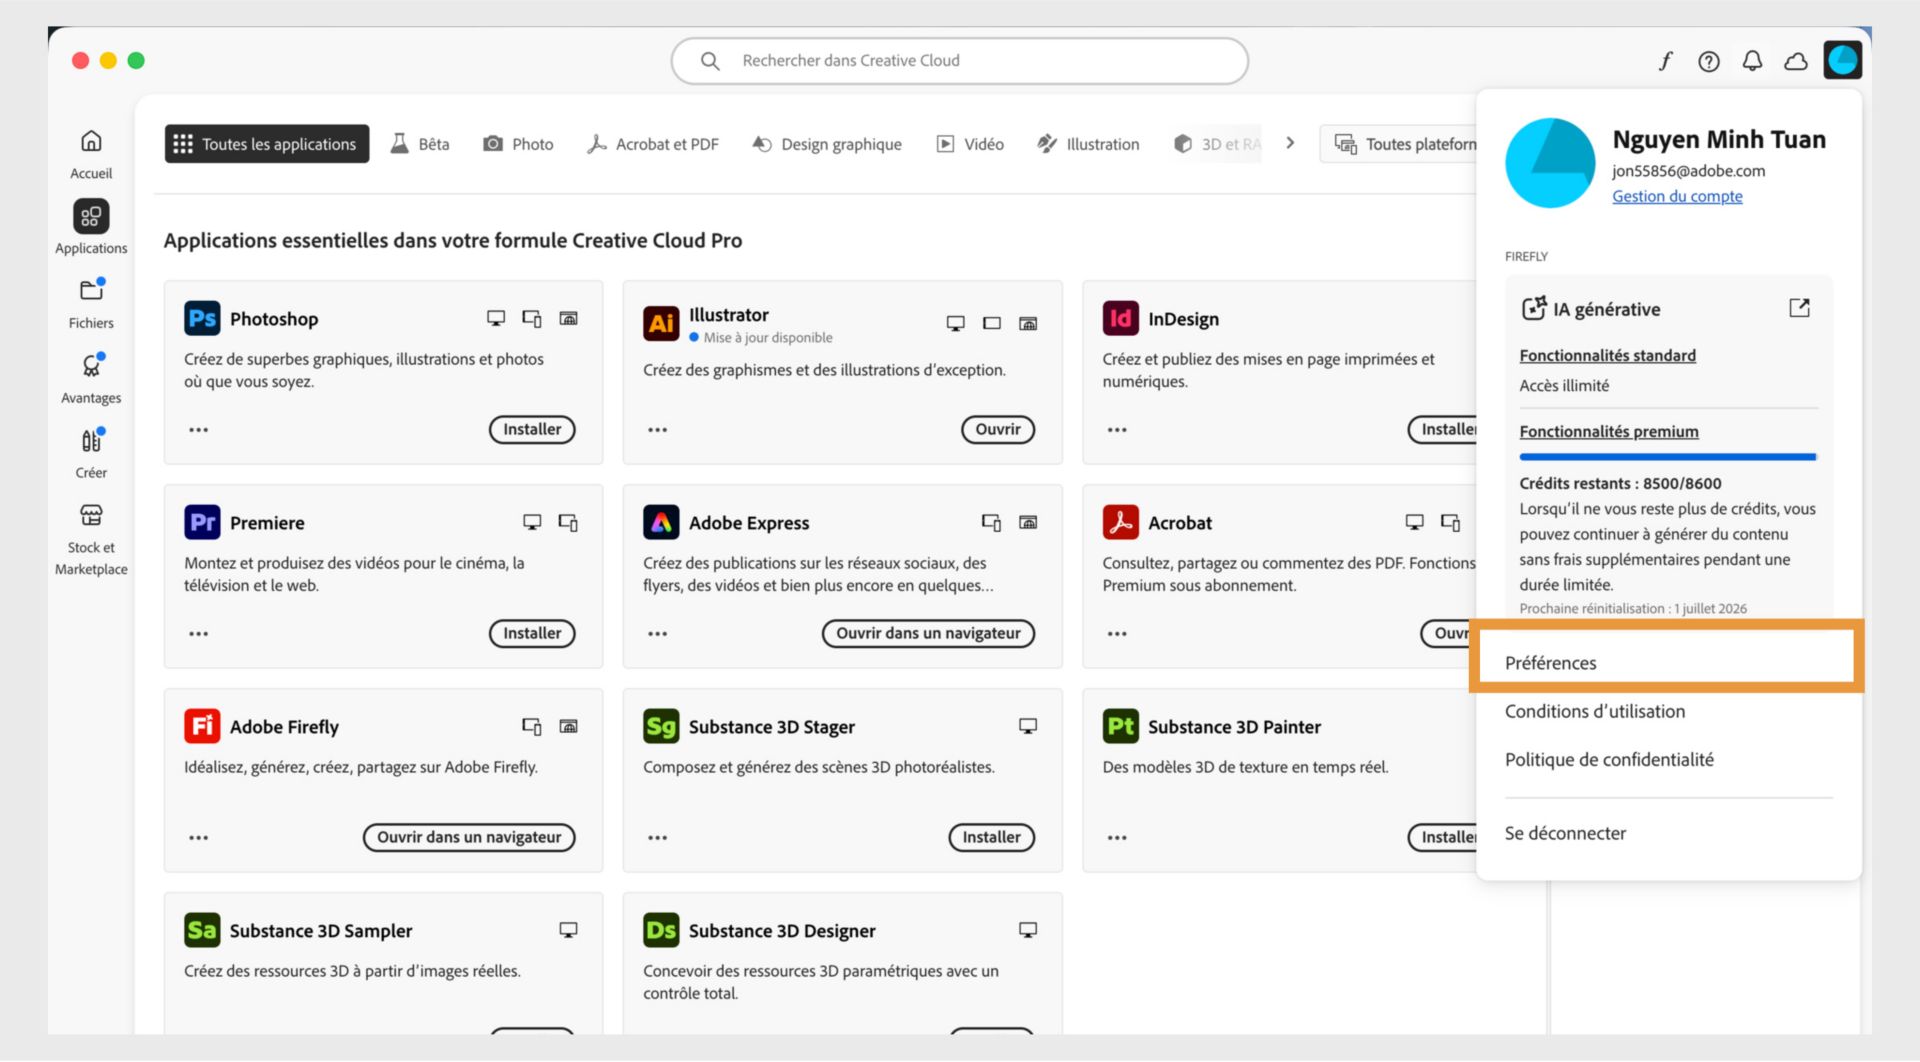Screen dimensions: 1920x1062
Task: Open the Fonctionnalités premium link
Action: coord(1608,431)
